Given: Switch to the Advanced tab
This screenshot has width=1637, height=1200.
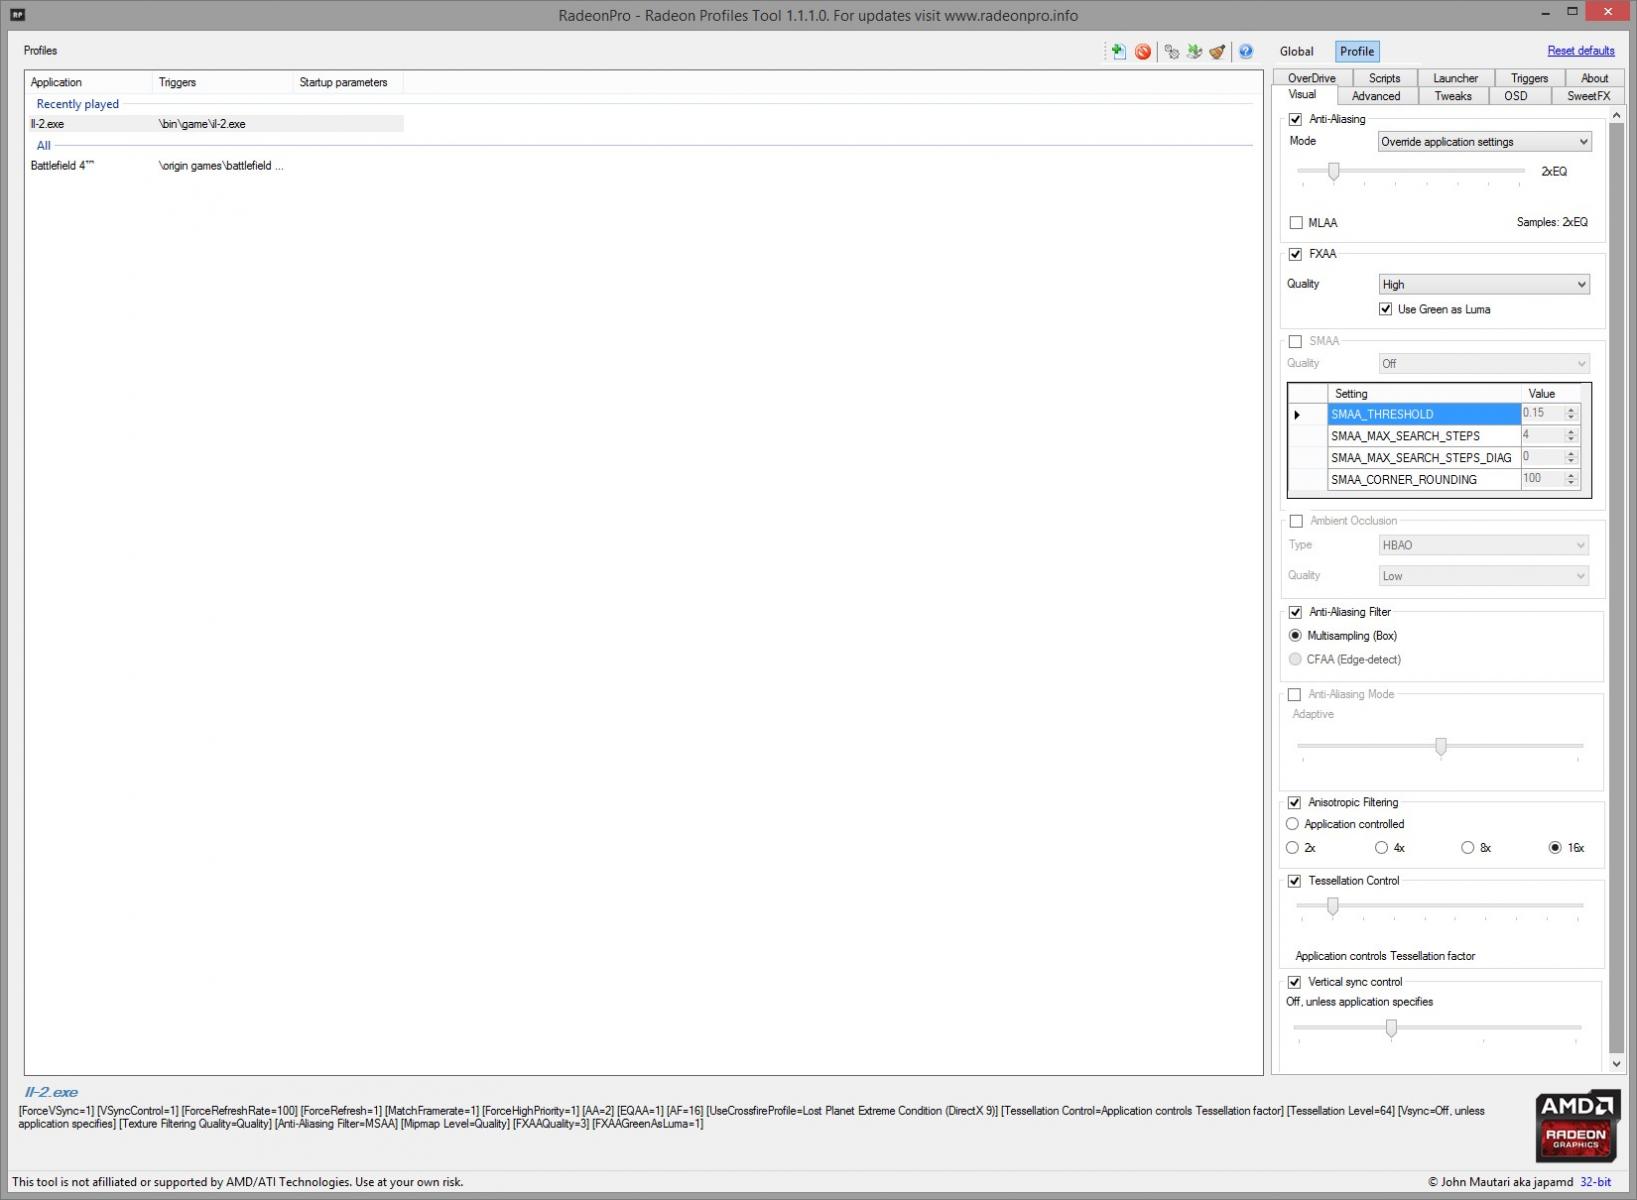Looking at the screenshot, I should (1376, 96).
